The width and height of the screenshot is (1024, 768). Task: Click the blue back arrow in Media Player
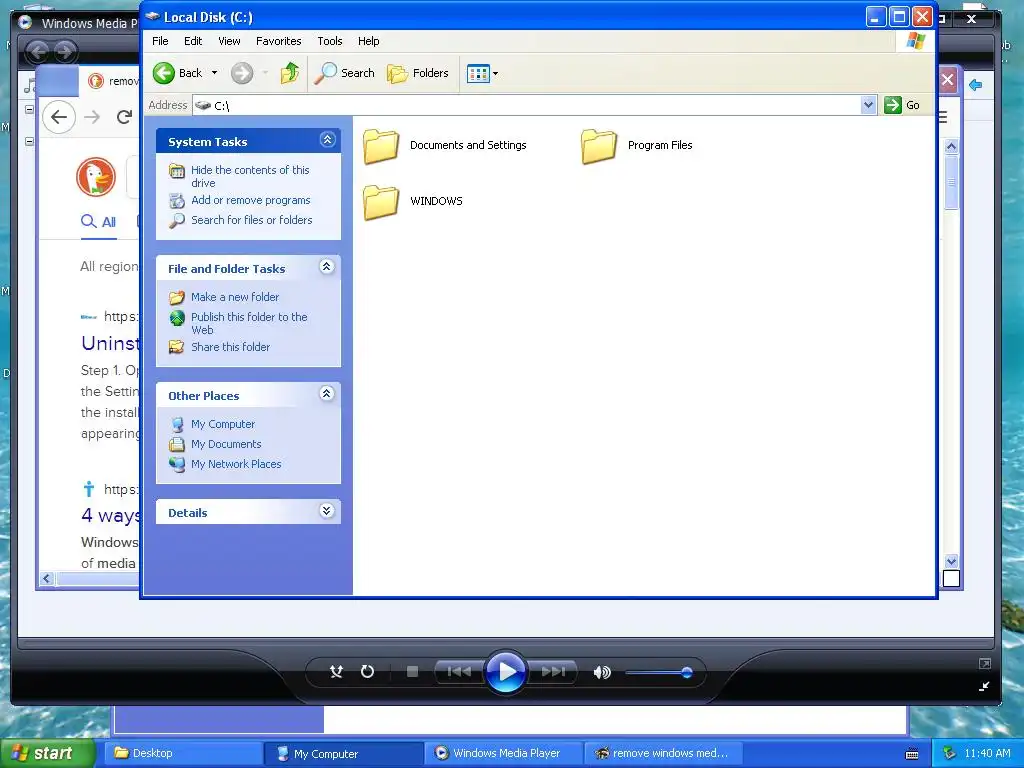[976, 85]
